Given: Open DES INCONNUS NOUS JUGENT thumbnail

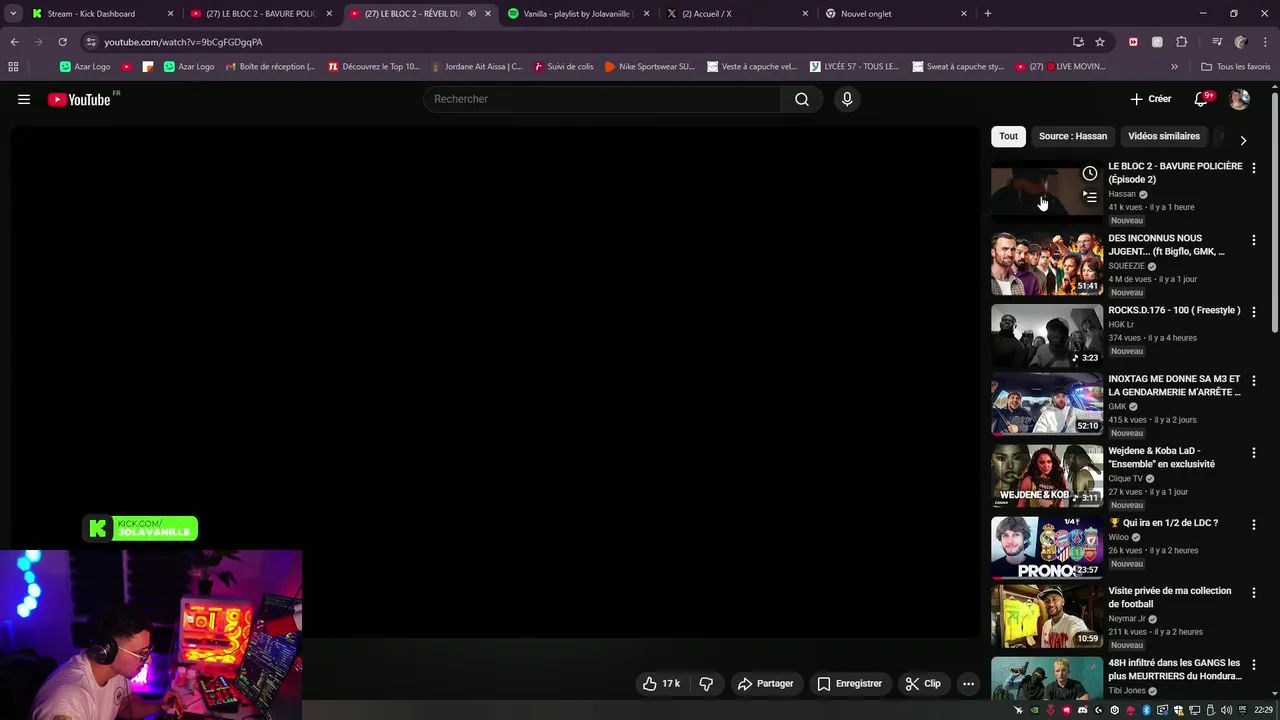Looking at the screenshot, I should (x=1047, y=264).
